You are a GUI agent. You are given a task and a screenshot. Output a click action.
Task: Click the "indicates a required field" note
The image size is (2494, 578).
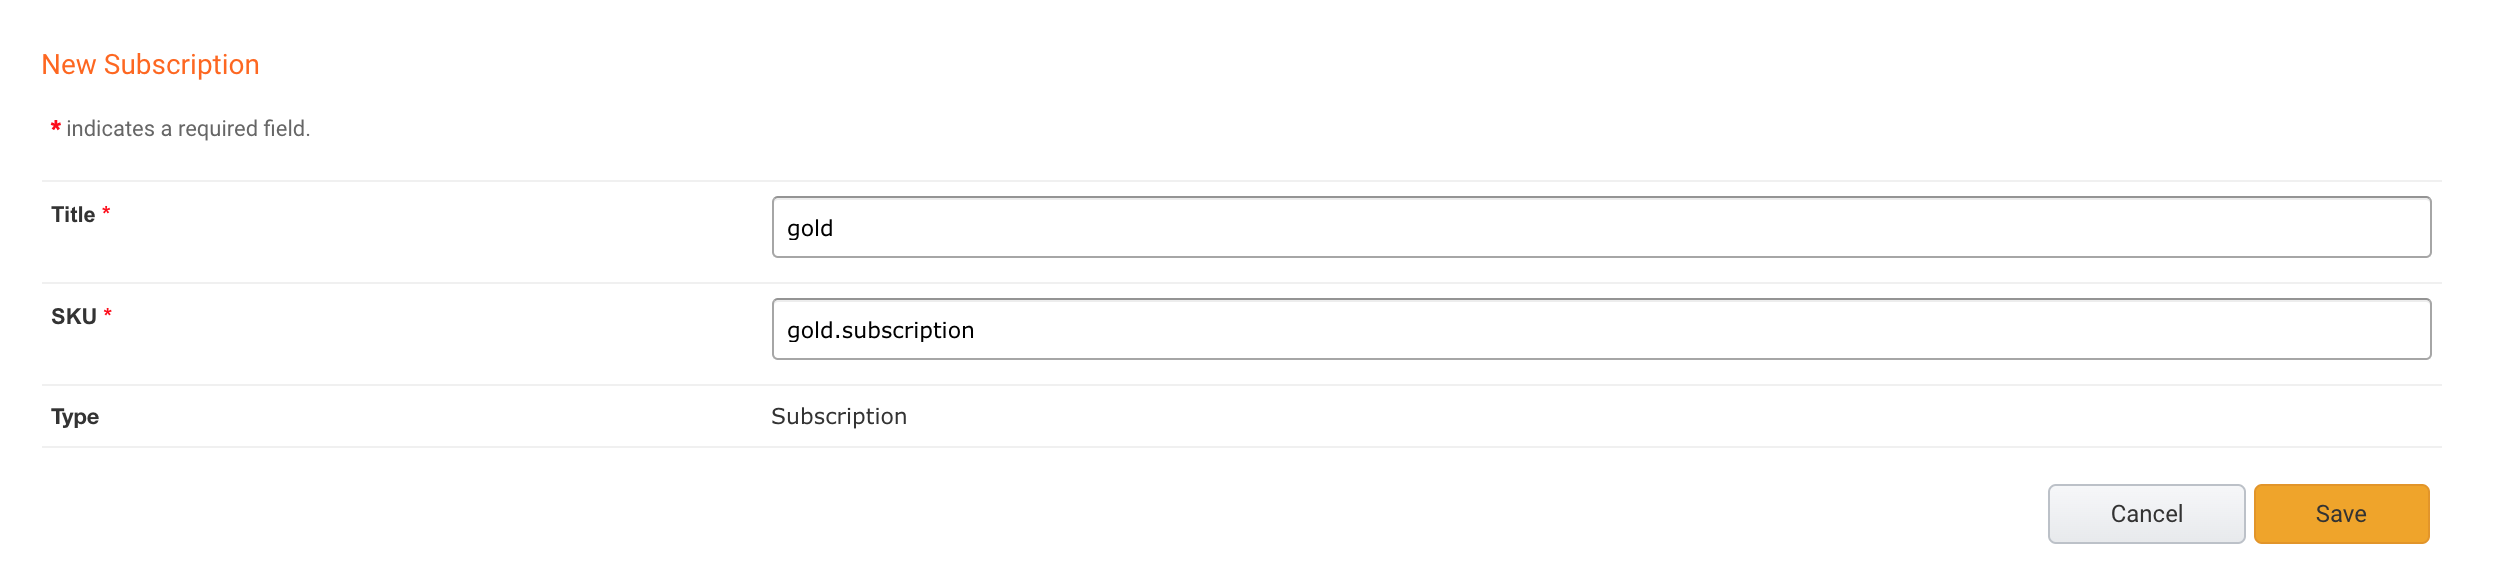click(188, 129)
